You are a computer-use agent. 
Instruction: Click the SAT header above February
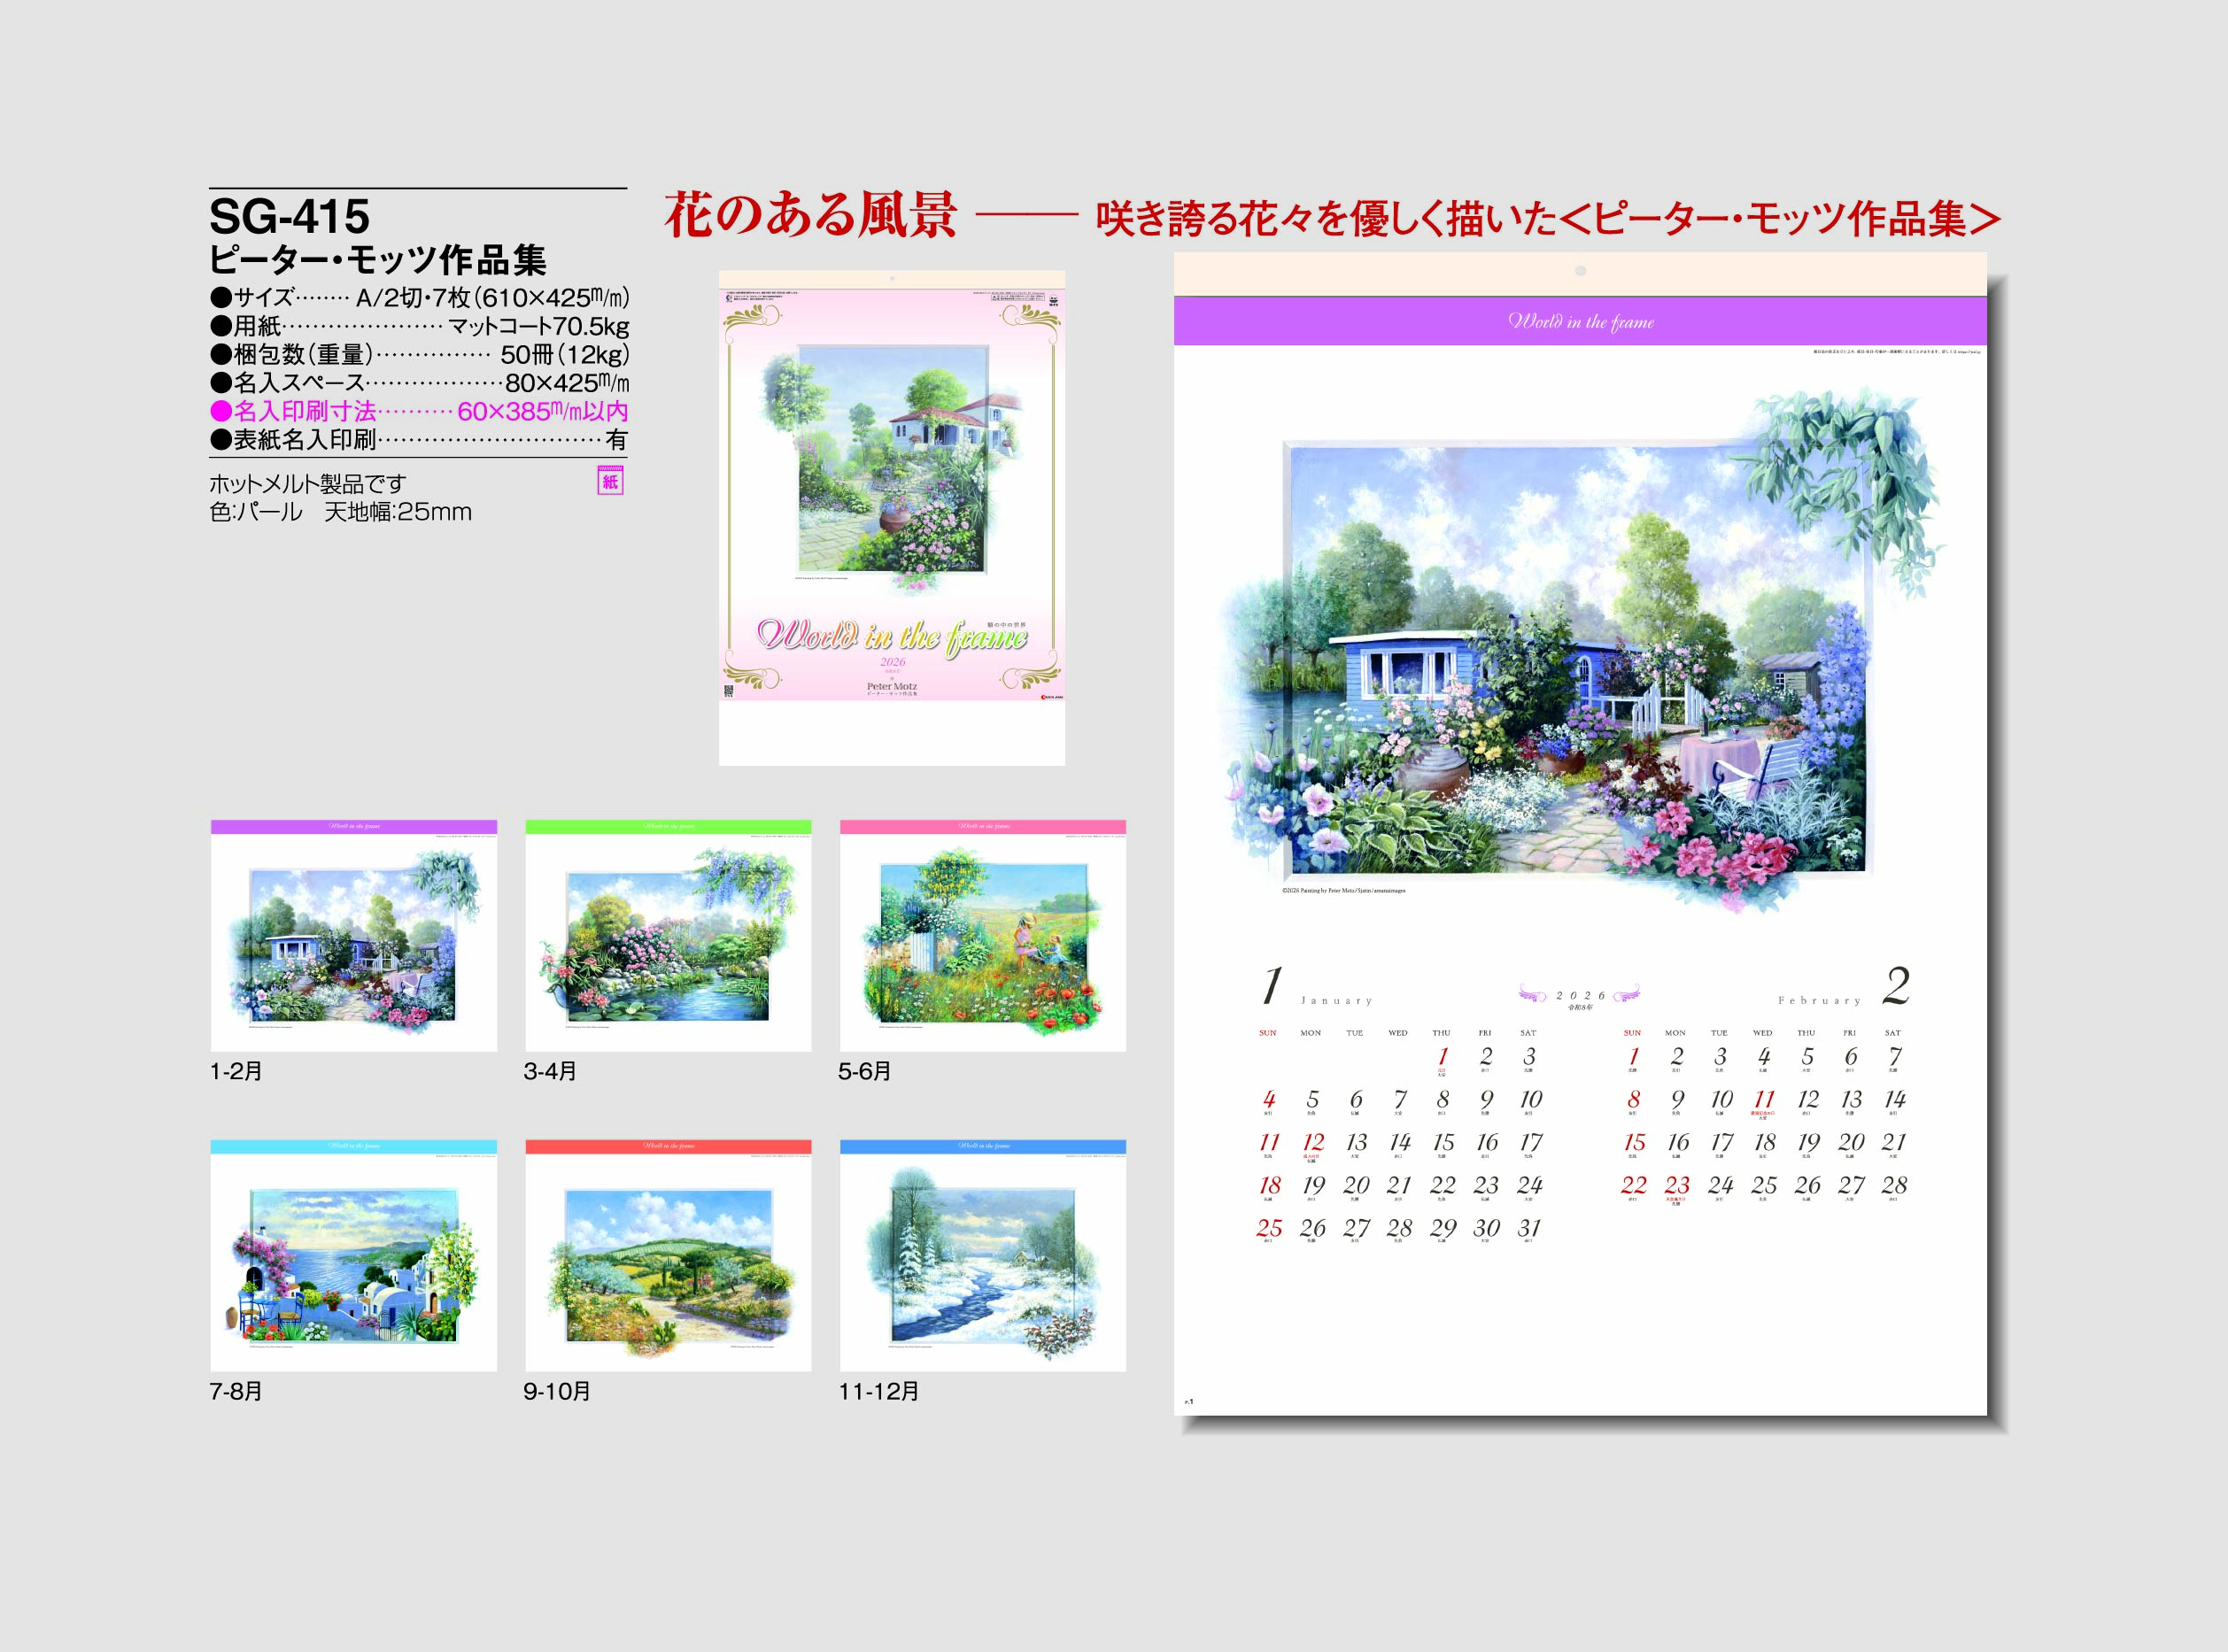point(1892,1032)
